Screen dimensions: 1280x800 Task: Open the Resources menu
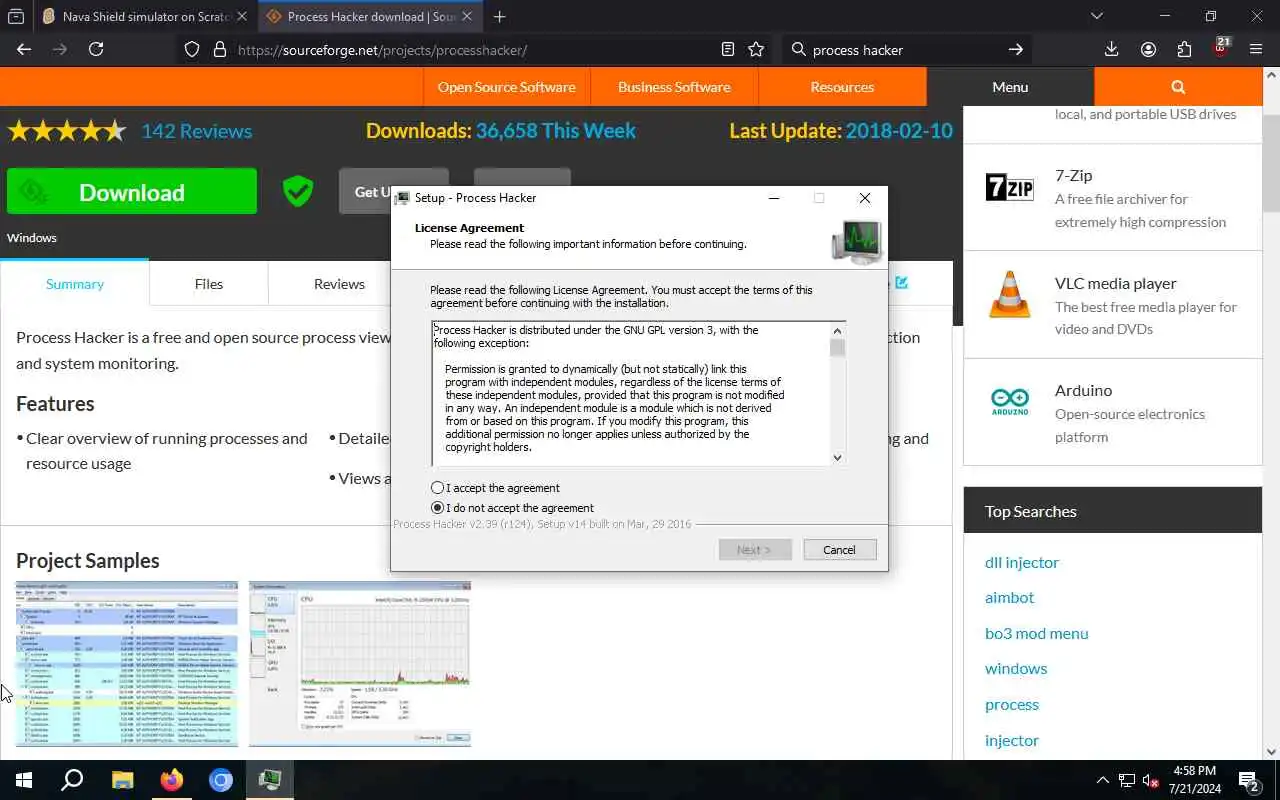pos(842,87)
